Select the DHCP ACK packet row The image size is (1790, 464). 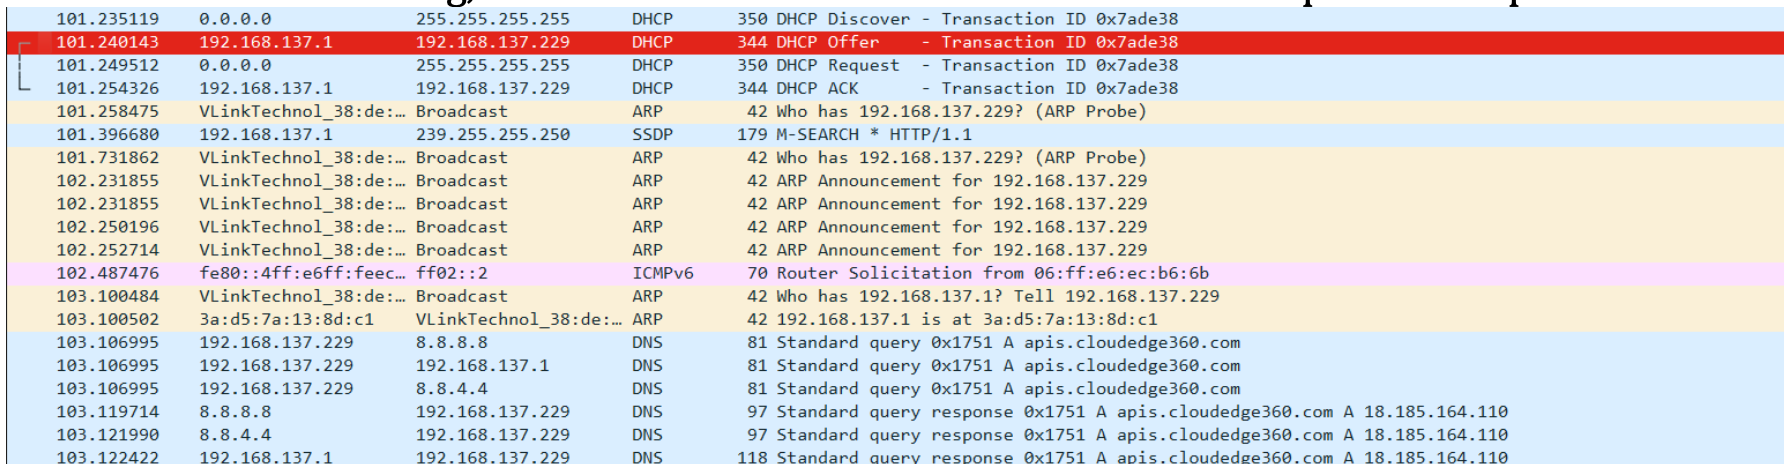click(x=895, y=88)
